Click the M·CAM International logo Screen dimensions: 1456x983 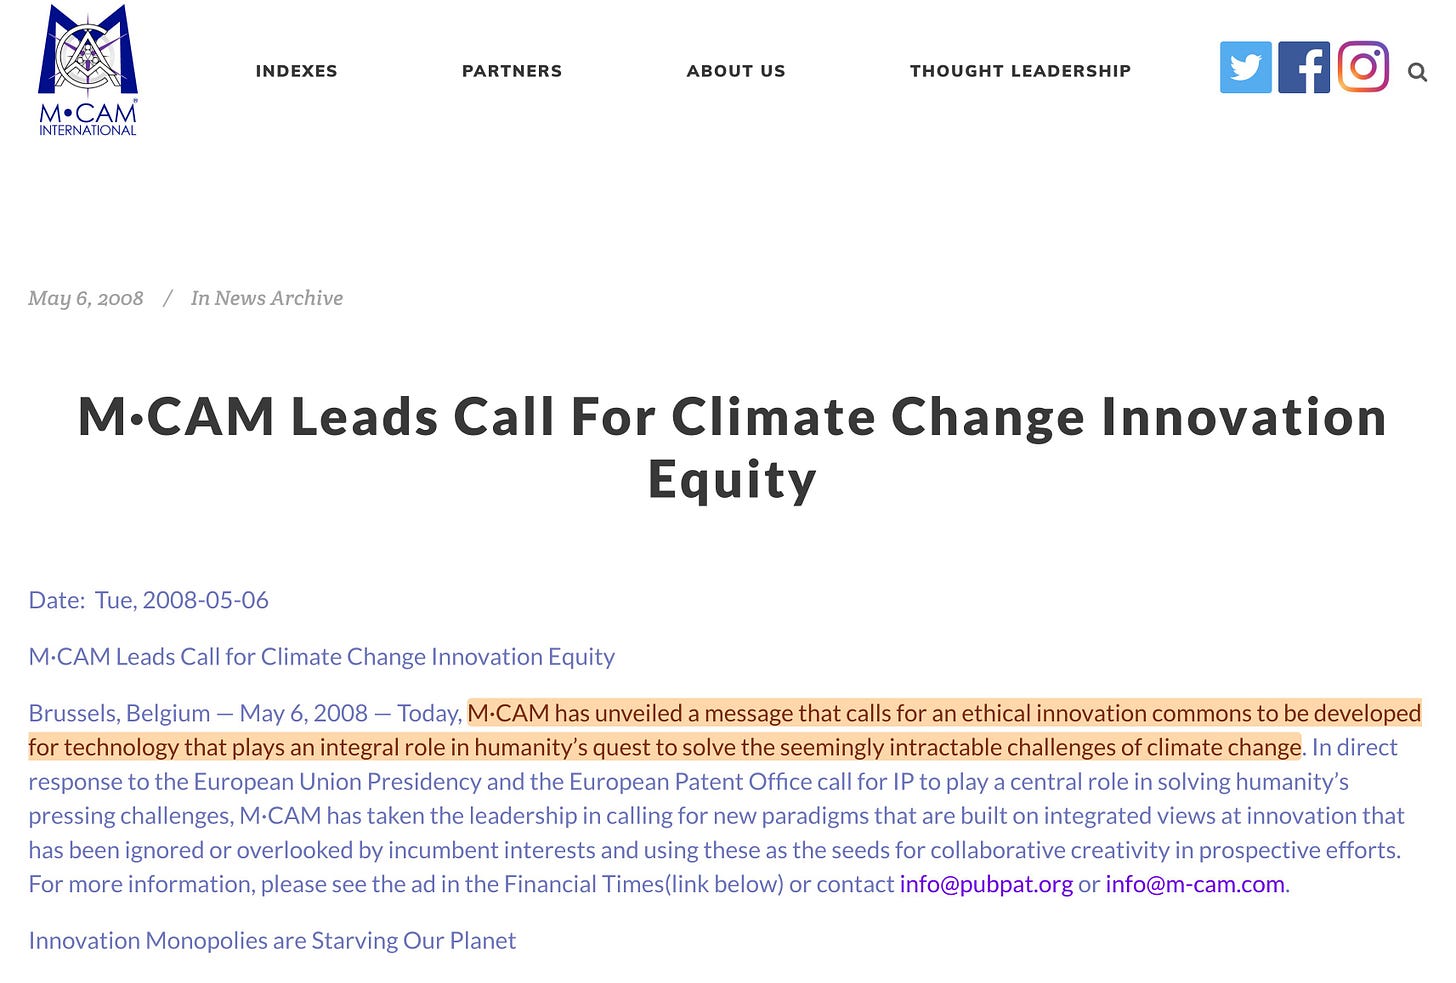[x=88, y=70]
